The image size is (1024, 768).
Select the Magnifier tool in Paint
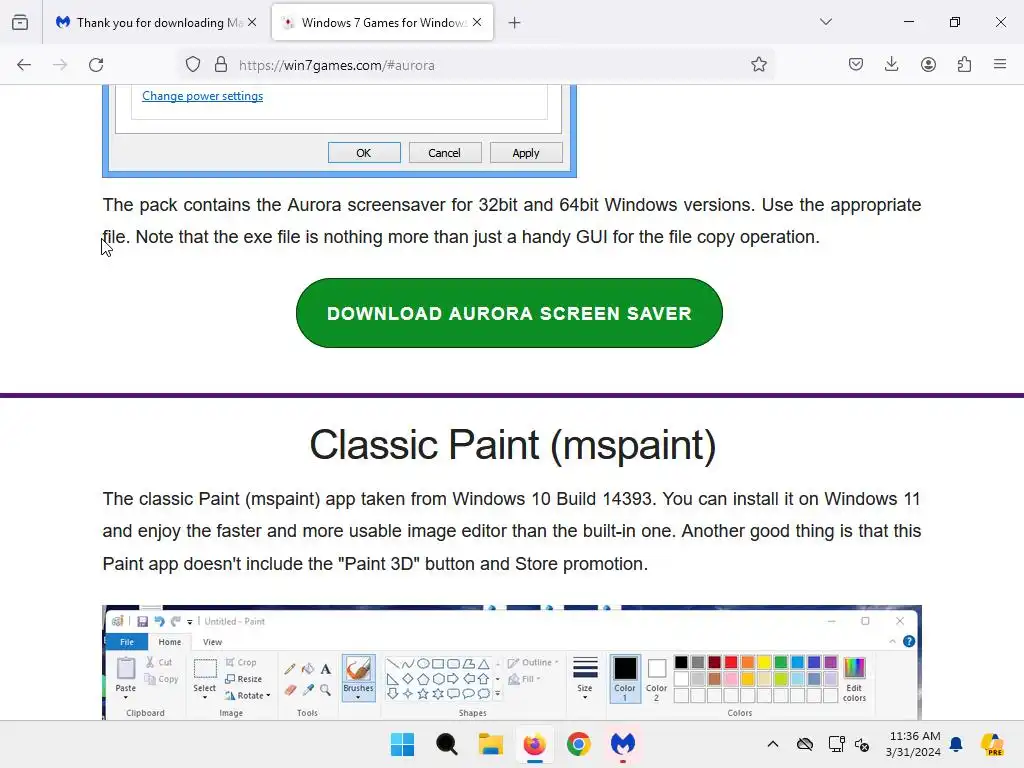(325, 690)
